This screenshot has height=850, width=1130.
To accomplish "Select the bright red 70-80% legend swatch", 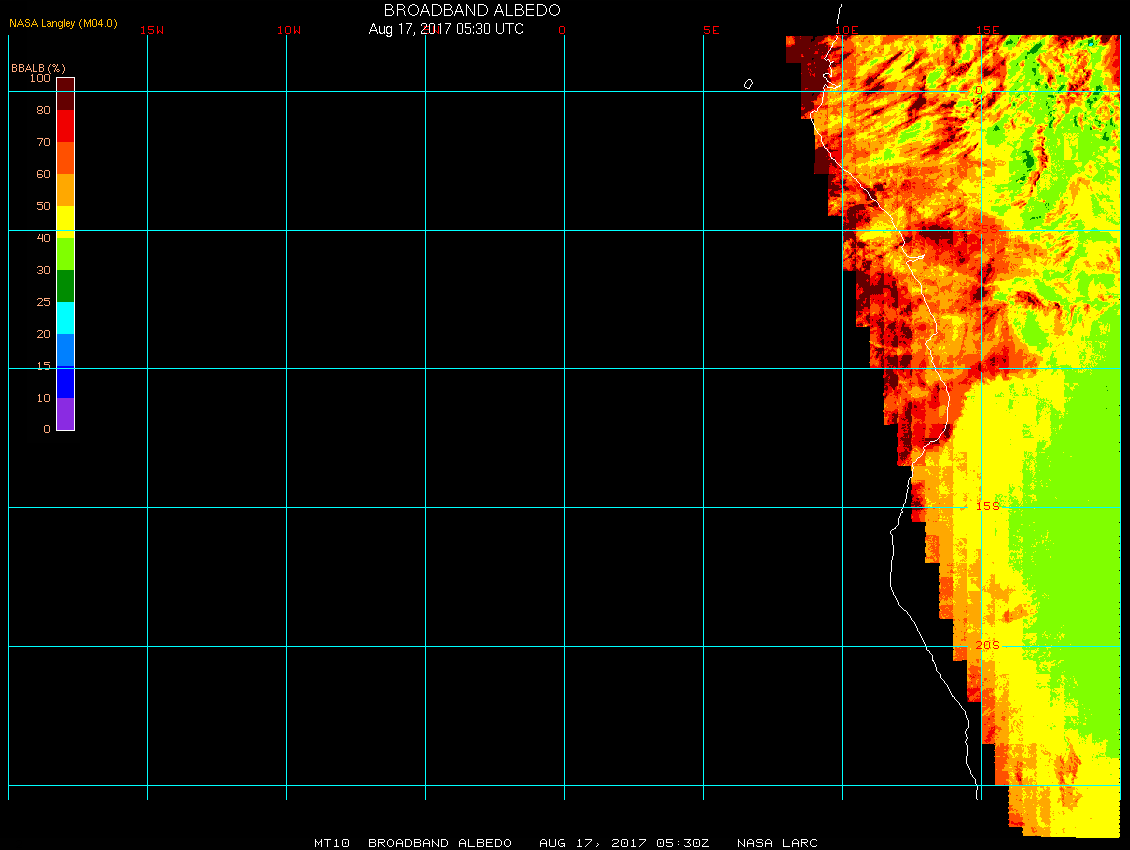I will click(65, 126).
